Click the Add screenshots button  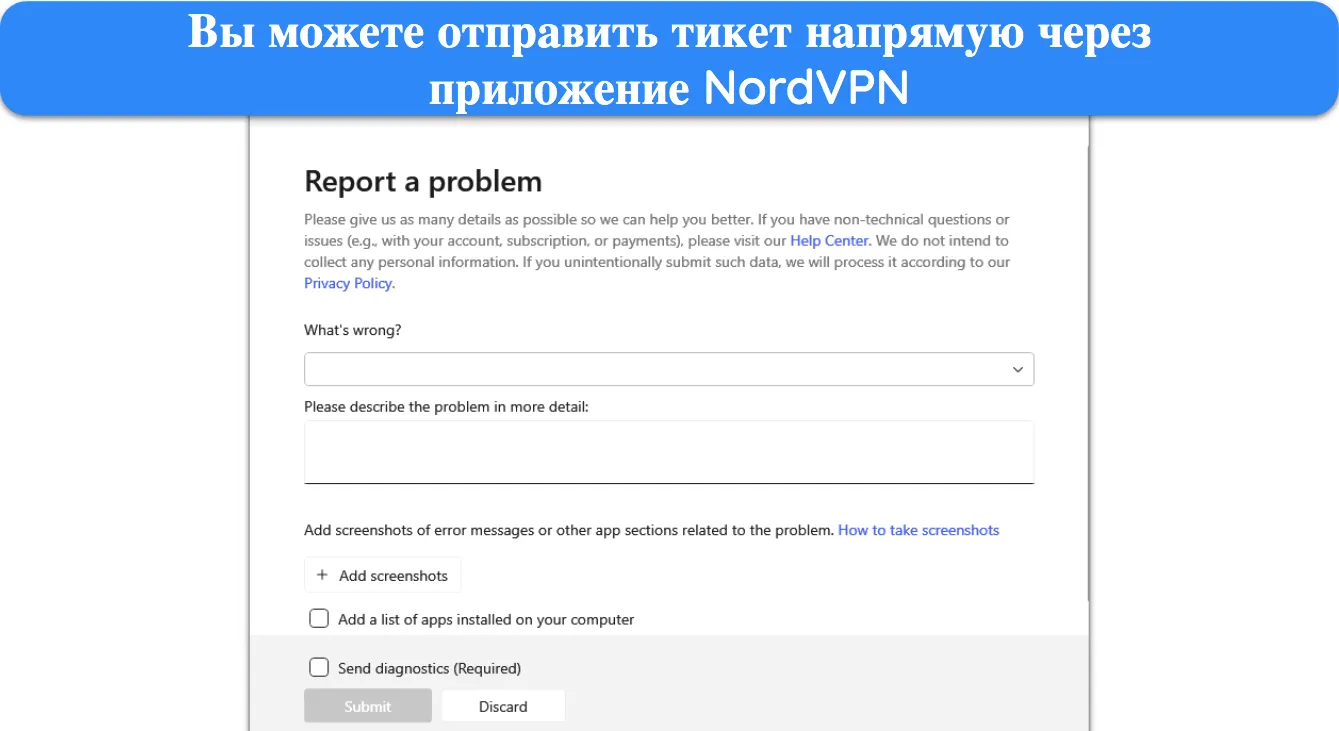(382, 575)
